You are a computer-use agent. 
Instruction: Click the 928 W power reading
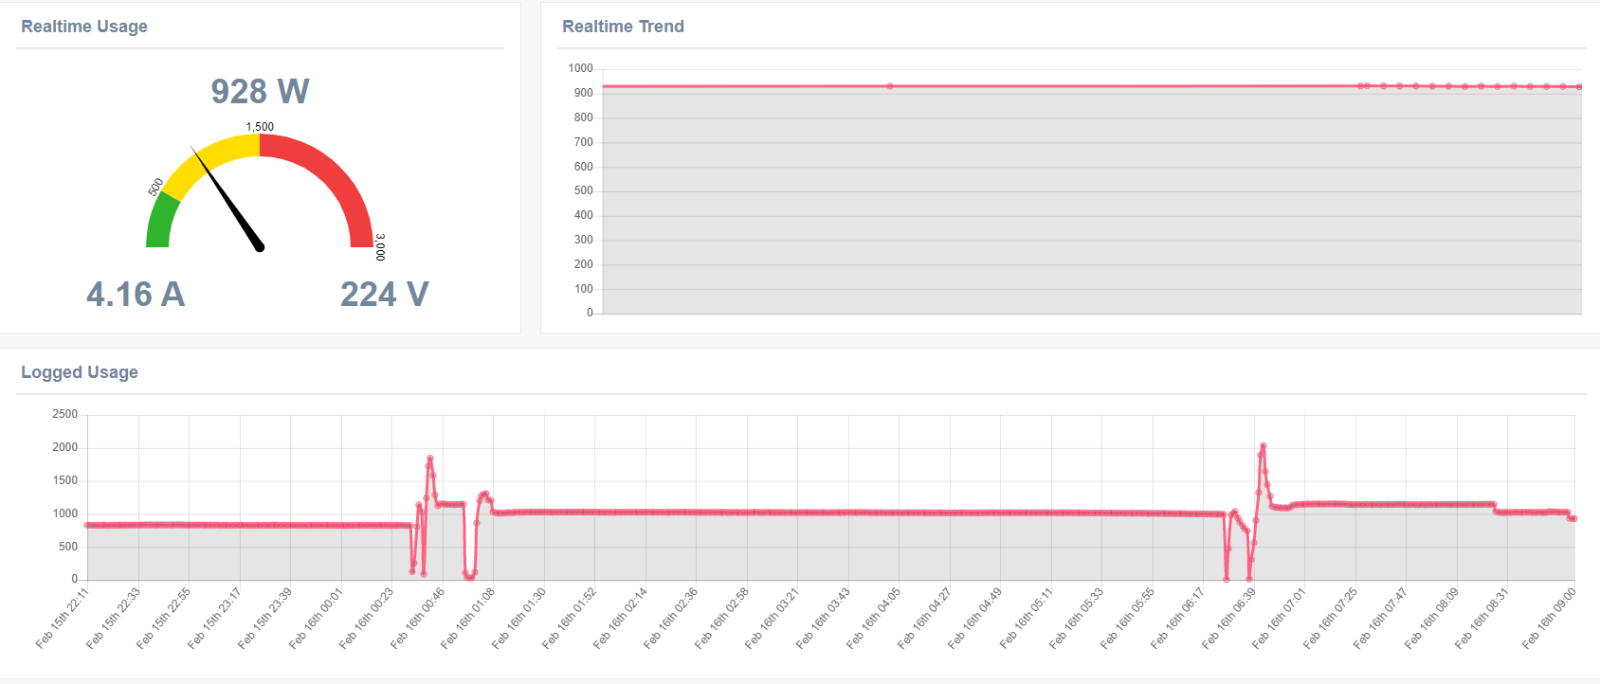[x=260, y=92]
